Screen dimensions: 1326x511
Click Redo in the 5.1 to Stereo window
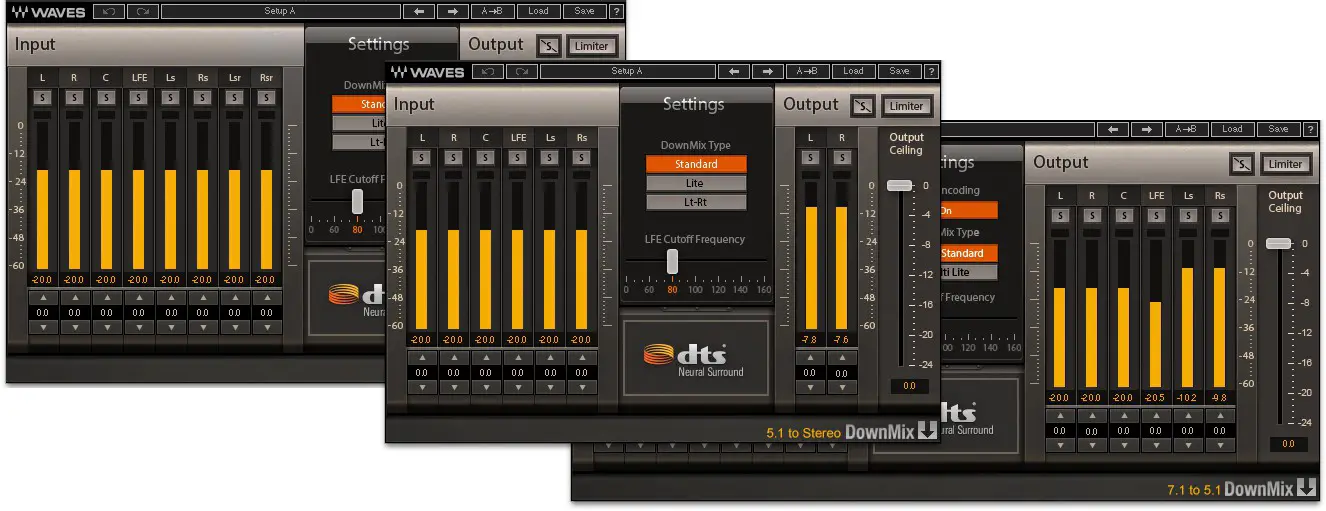pos(519,71)
